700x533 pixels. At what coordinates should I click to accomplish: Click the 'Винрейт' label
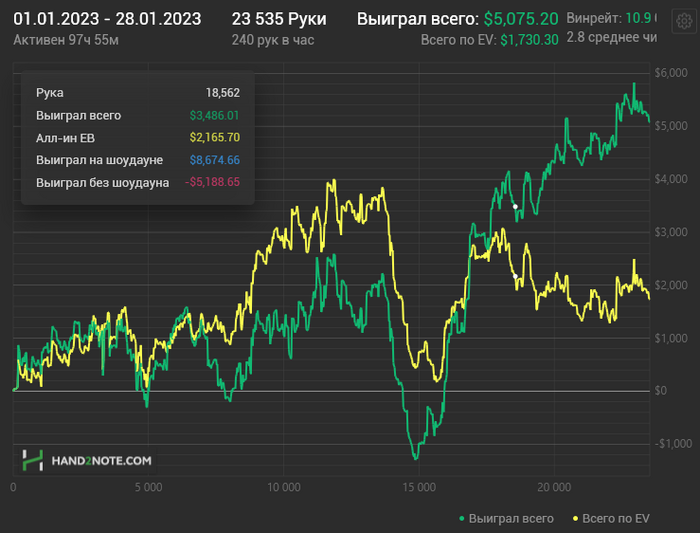click(594, 18)
